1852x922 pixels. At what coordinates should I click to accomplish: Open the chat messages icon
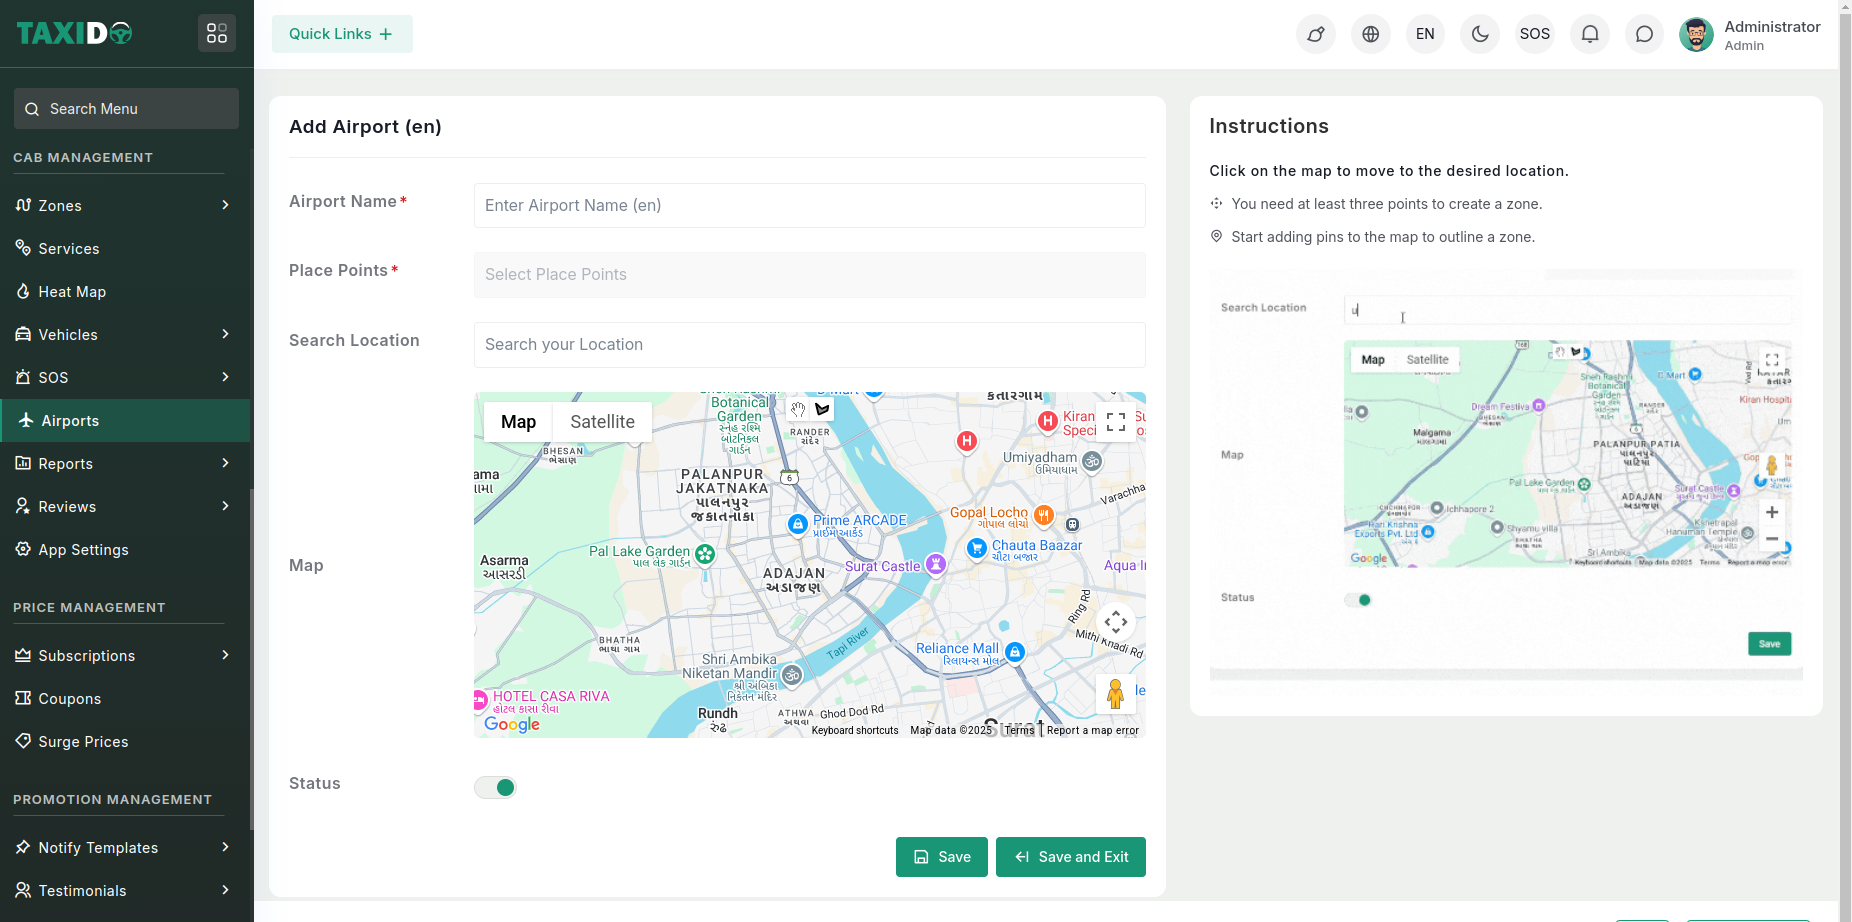pyautogui.click(x=1644, y=34)
